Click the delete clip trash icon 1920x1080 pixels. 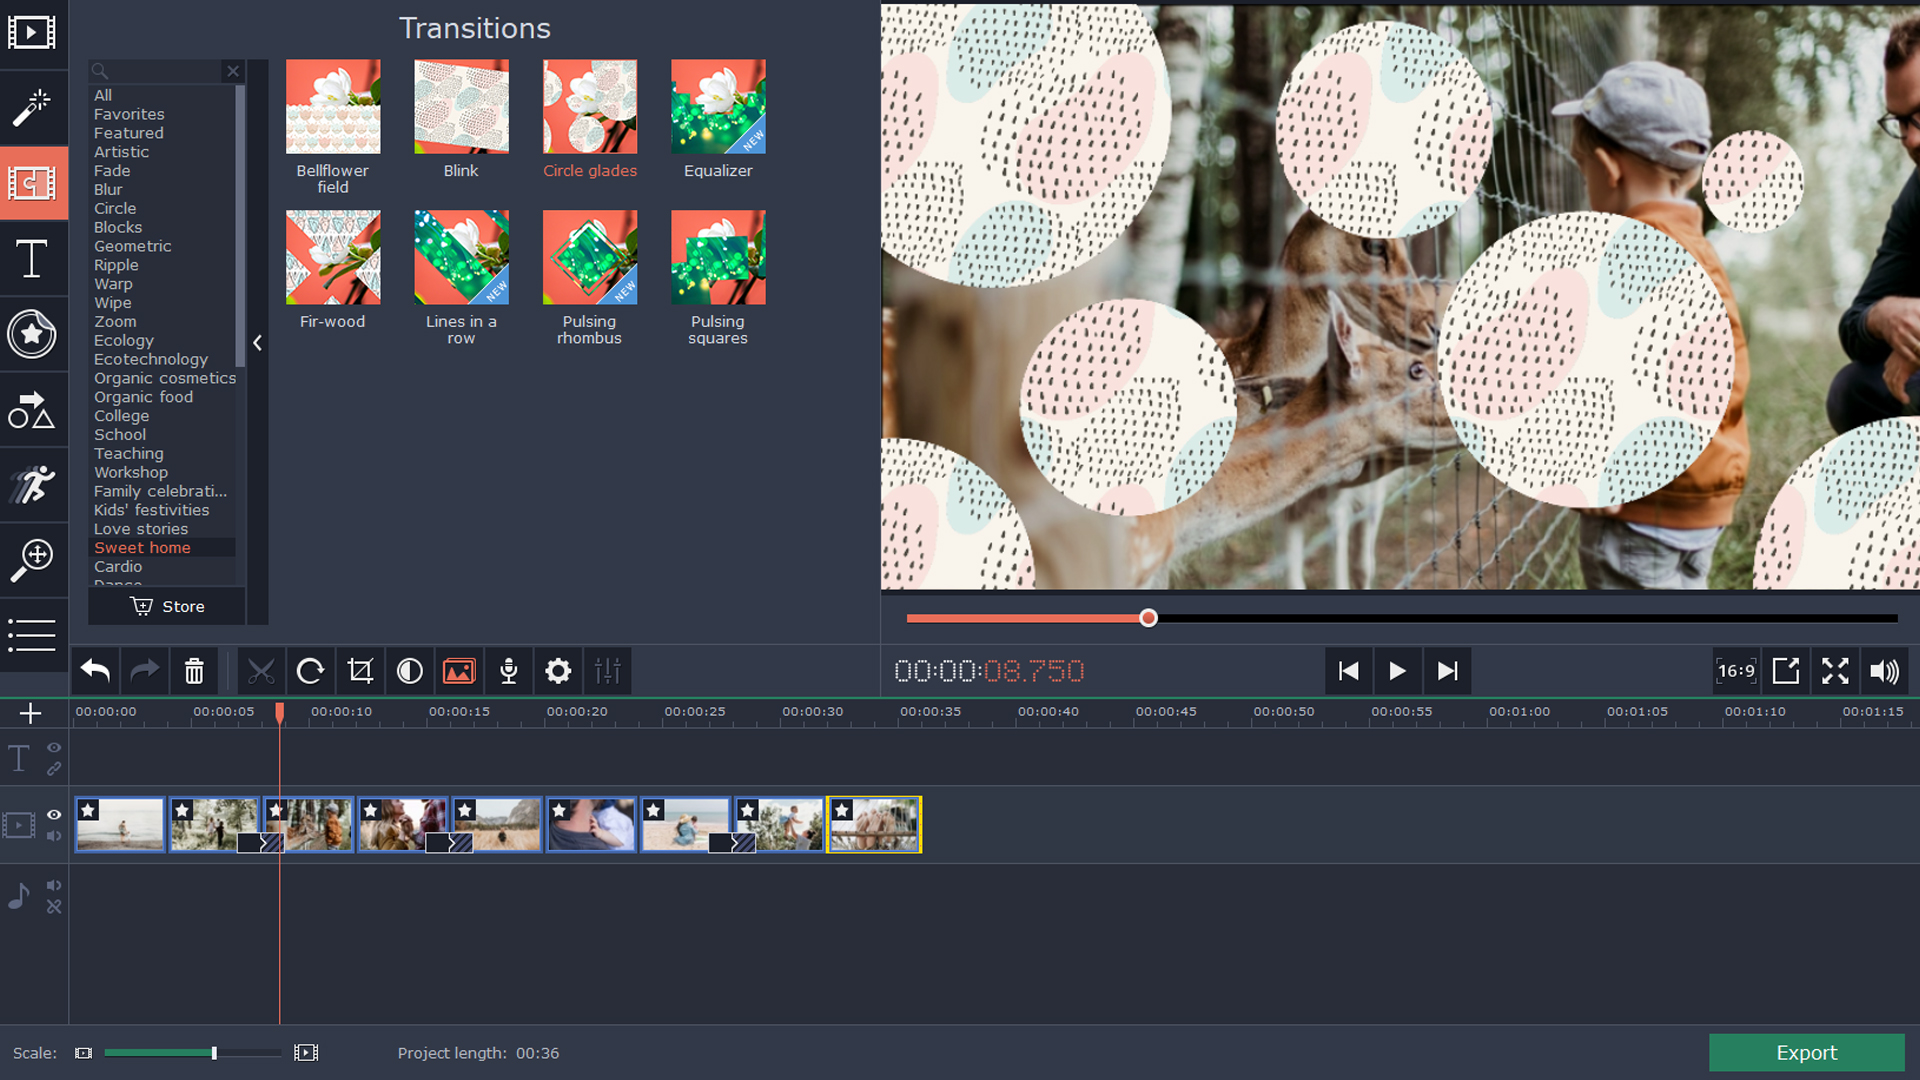click(193, 671)
